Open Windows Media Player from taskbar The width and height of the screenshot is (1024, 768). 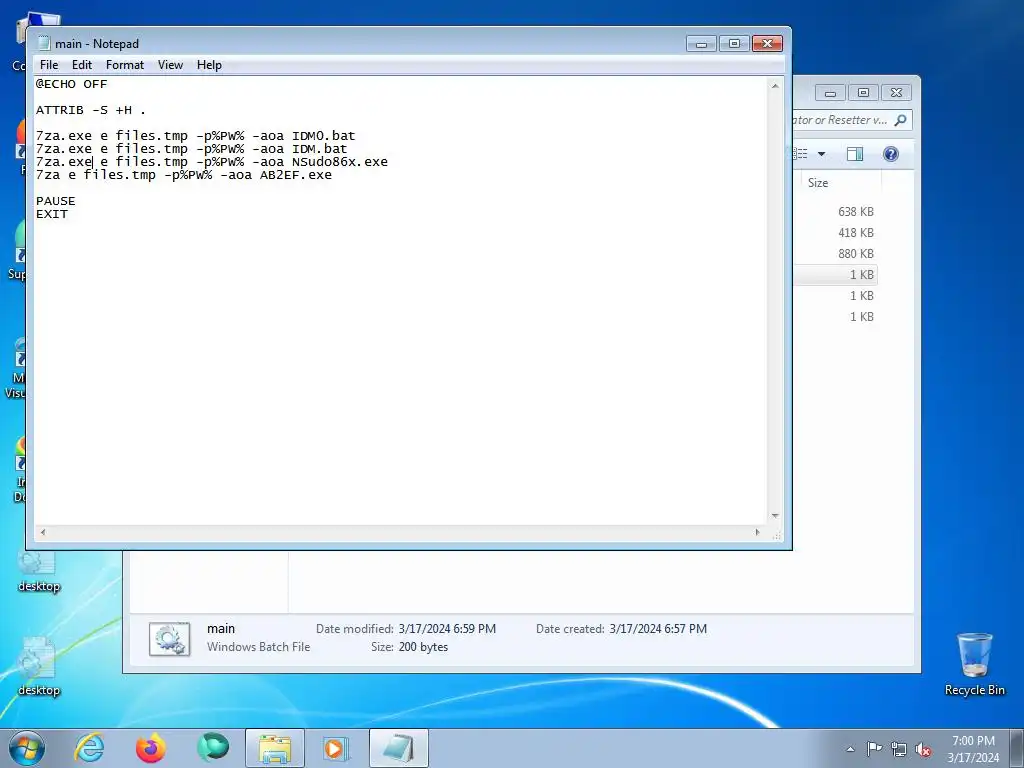[336, 748]
